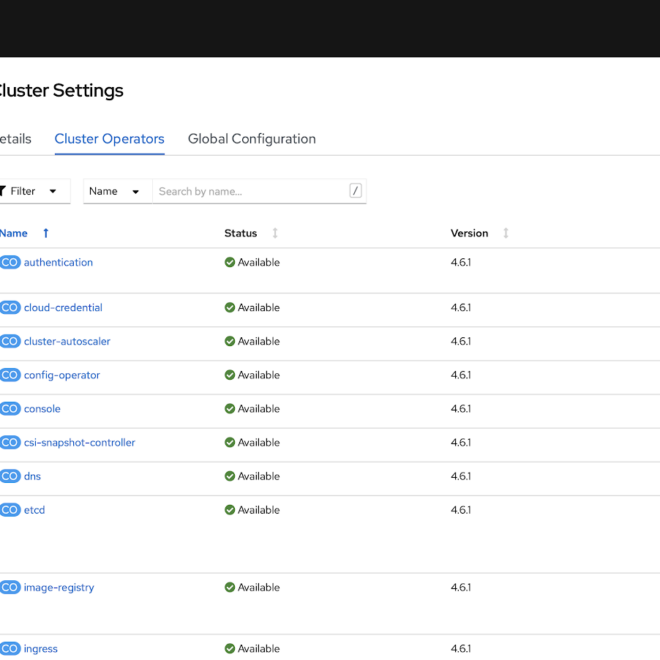Click the CO badge beside csi-snapshot-controller
660x660 pixels.
pos(10,442)
